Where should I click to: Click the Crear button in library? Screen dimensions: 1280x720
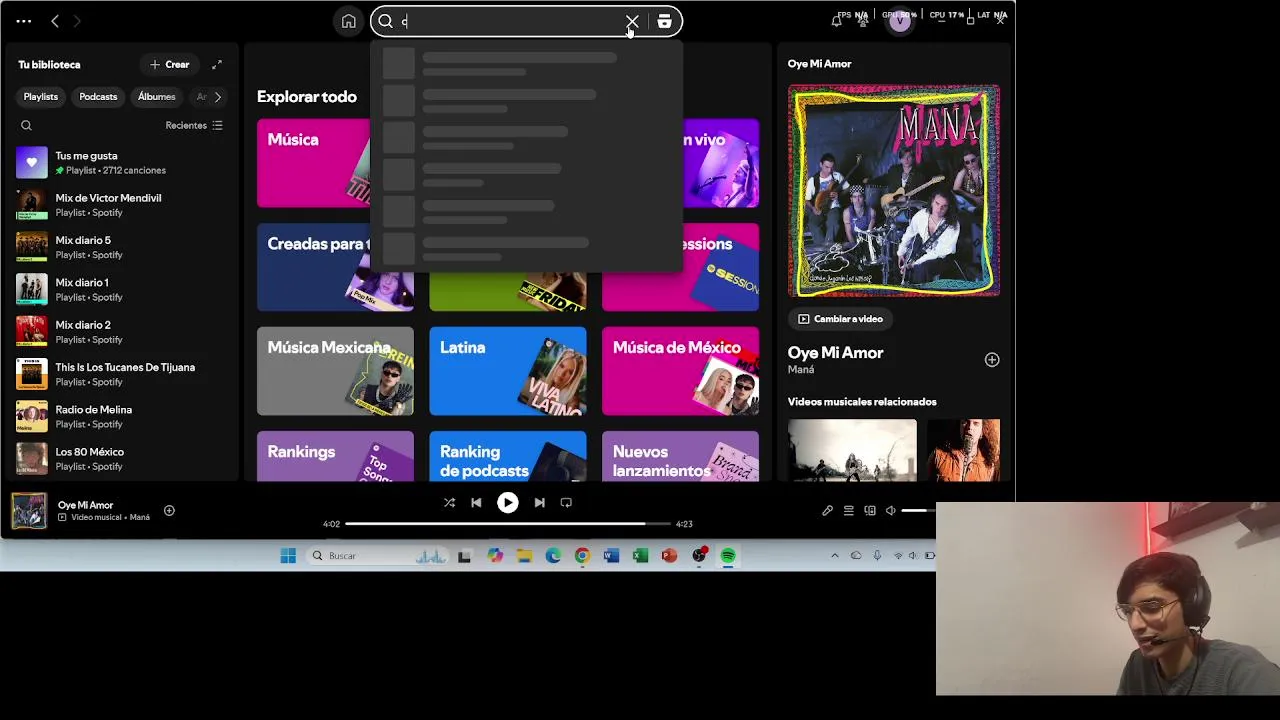(169, 64)
